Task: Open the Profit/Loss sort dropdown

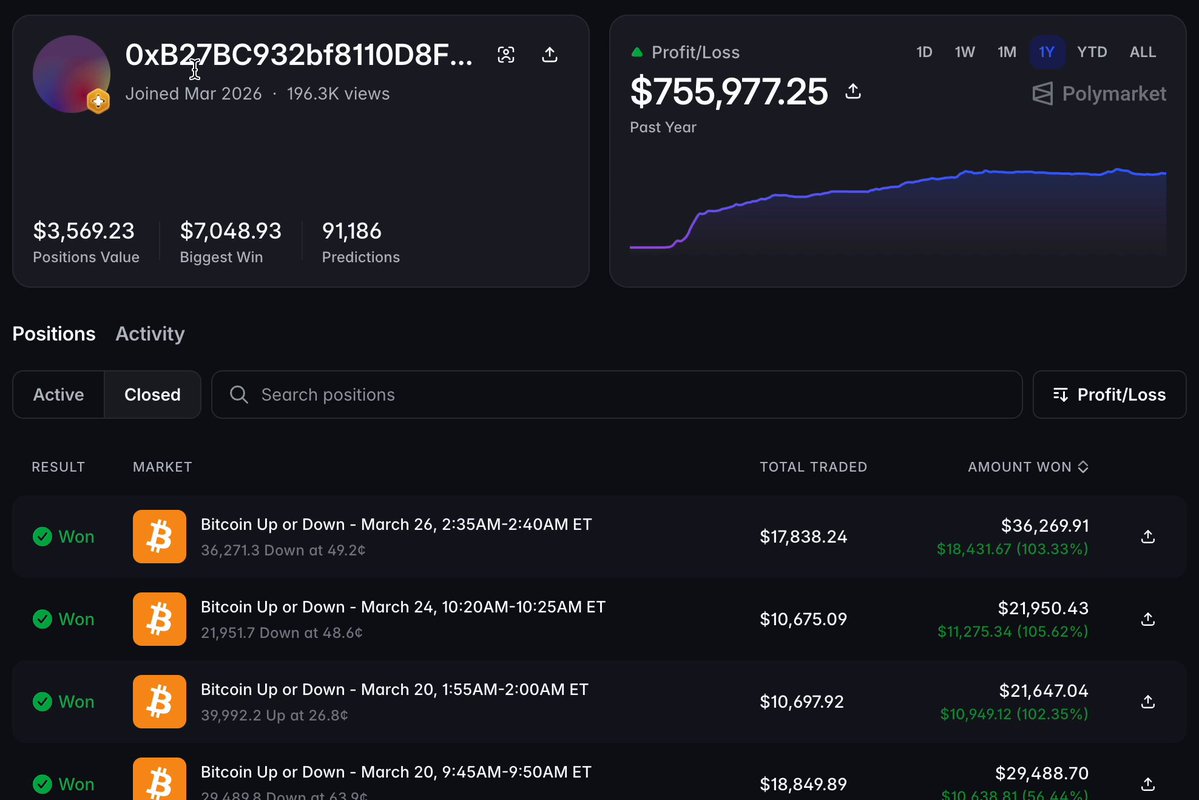Action: (x=1109, y=395)
